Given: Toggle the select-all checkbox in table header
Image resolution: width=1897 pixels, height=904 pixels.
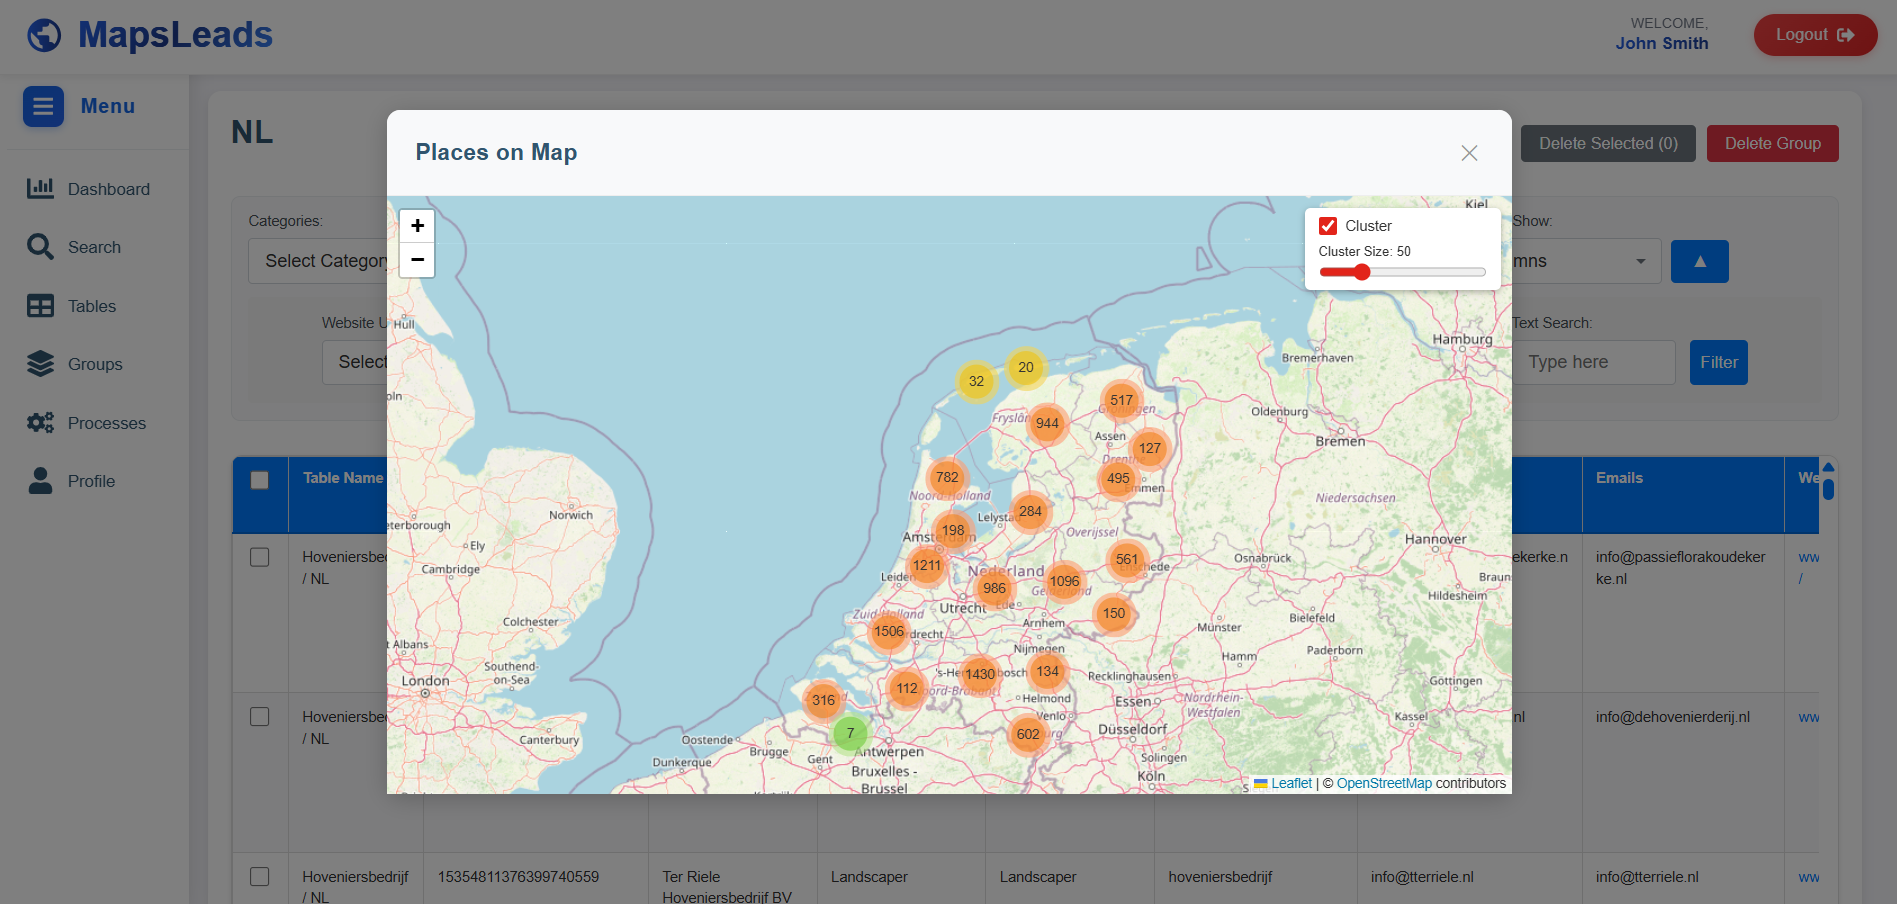Looking at the screenshot, I should point(260,480).
